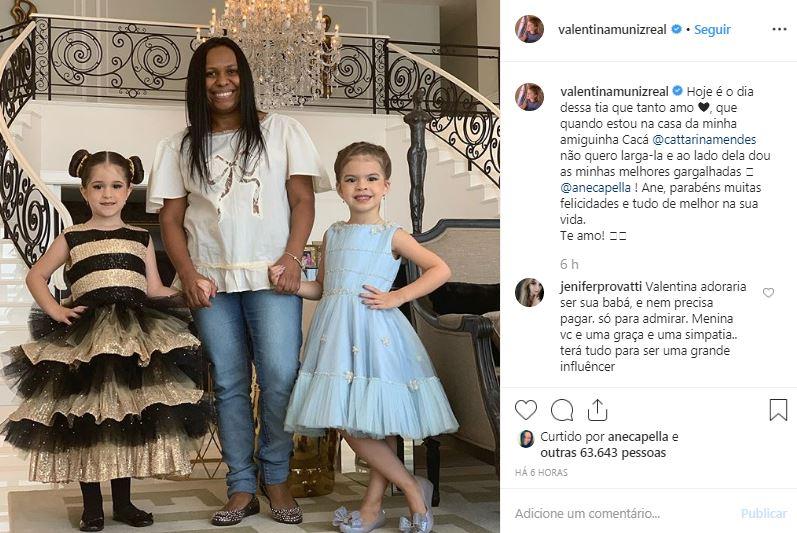Follow the account via the Seguir link
This screenshot has height=533, width=797.
(x=713, y=29)
